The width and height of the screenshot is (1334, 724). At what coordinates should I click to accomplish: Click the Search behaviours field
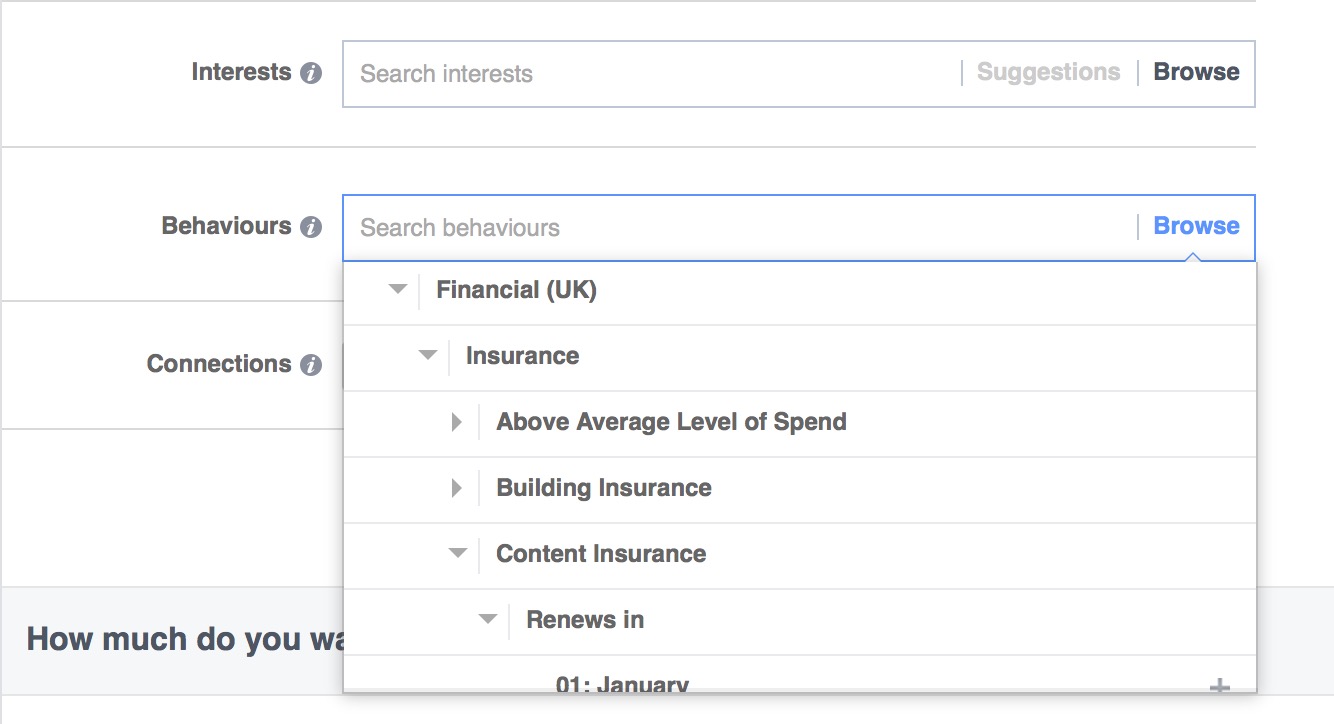600,227
